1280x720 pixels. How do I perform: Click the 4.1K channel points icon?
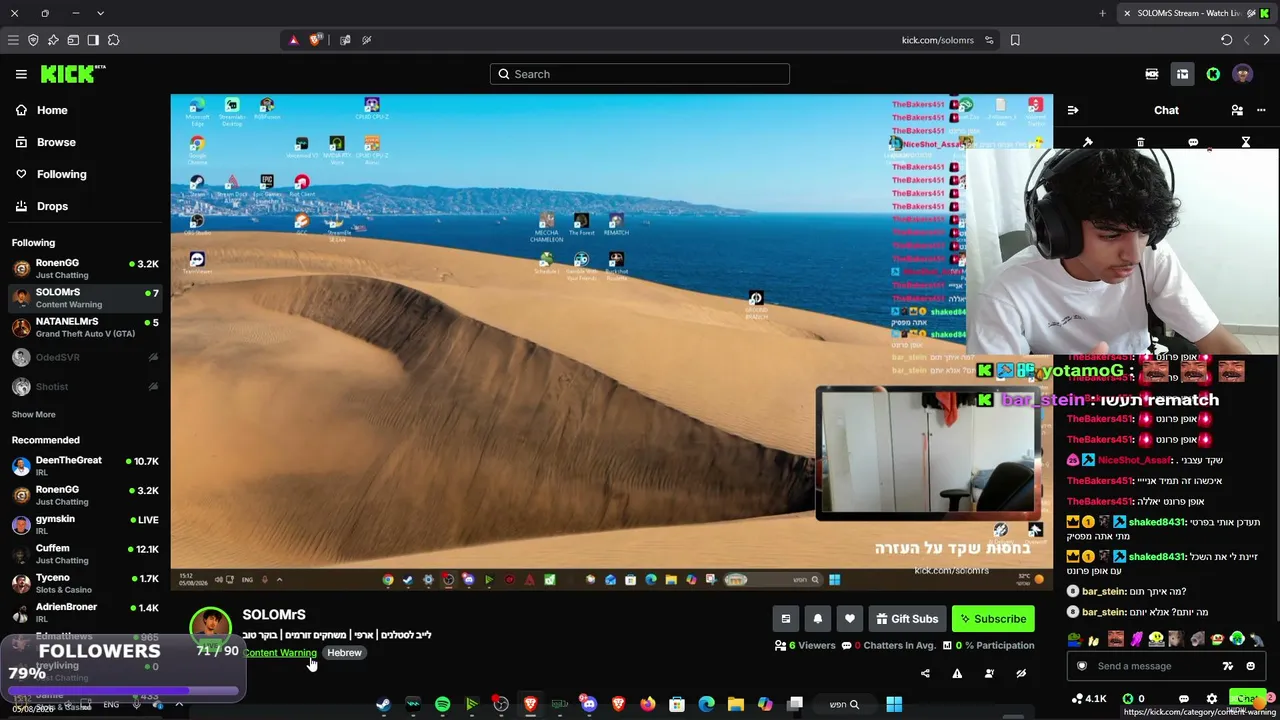coord(1088,699)
